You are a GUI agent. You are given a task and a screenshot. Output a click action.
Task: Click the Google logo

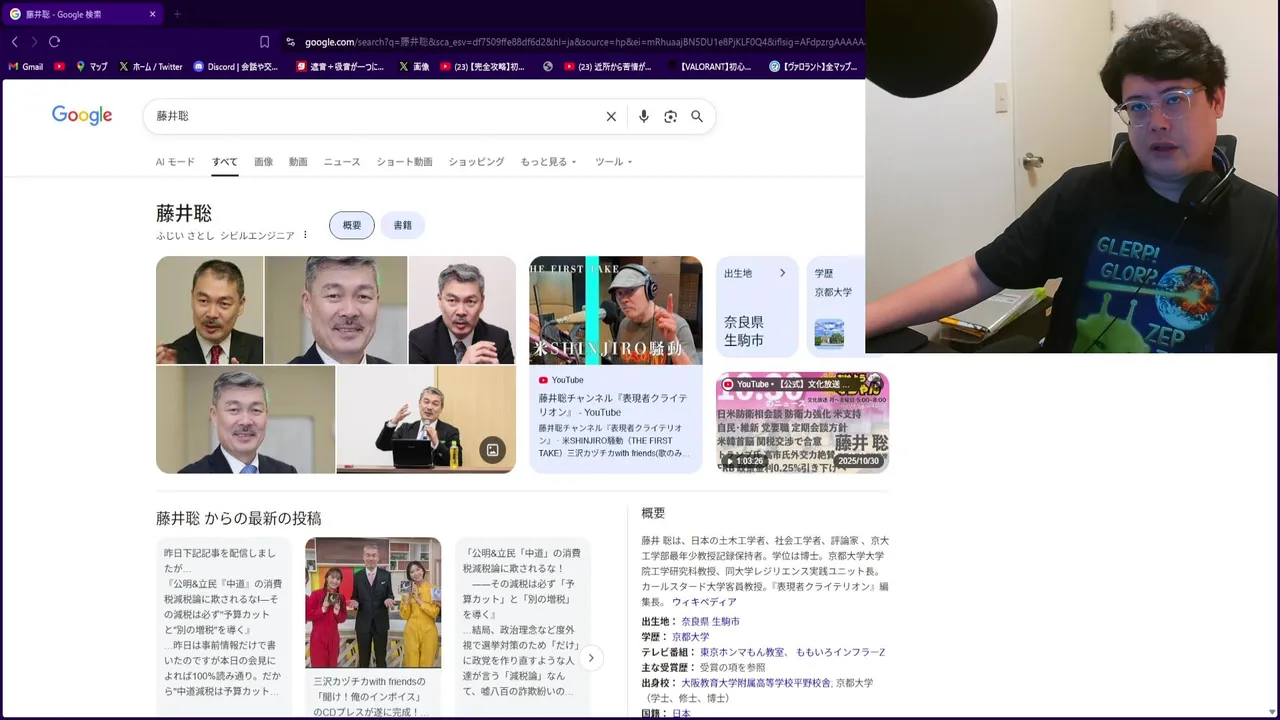(82, 116)
